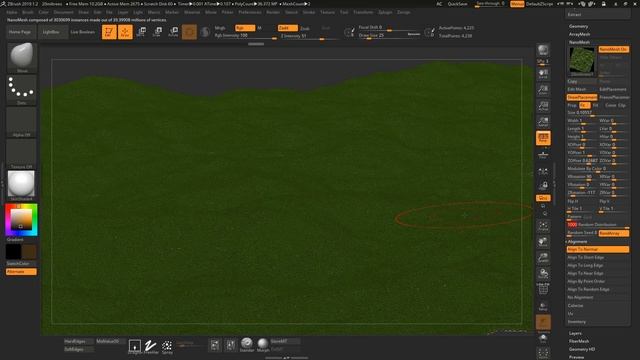Open the SkinShade4 material selector
Screen dimensions: 640x360
point(22,186)
